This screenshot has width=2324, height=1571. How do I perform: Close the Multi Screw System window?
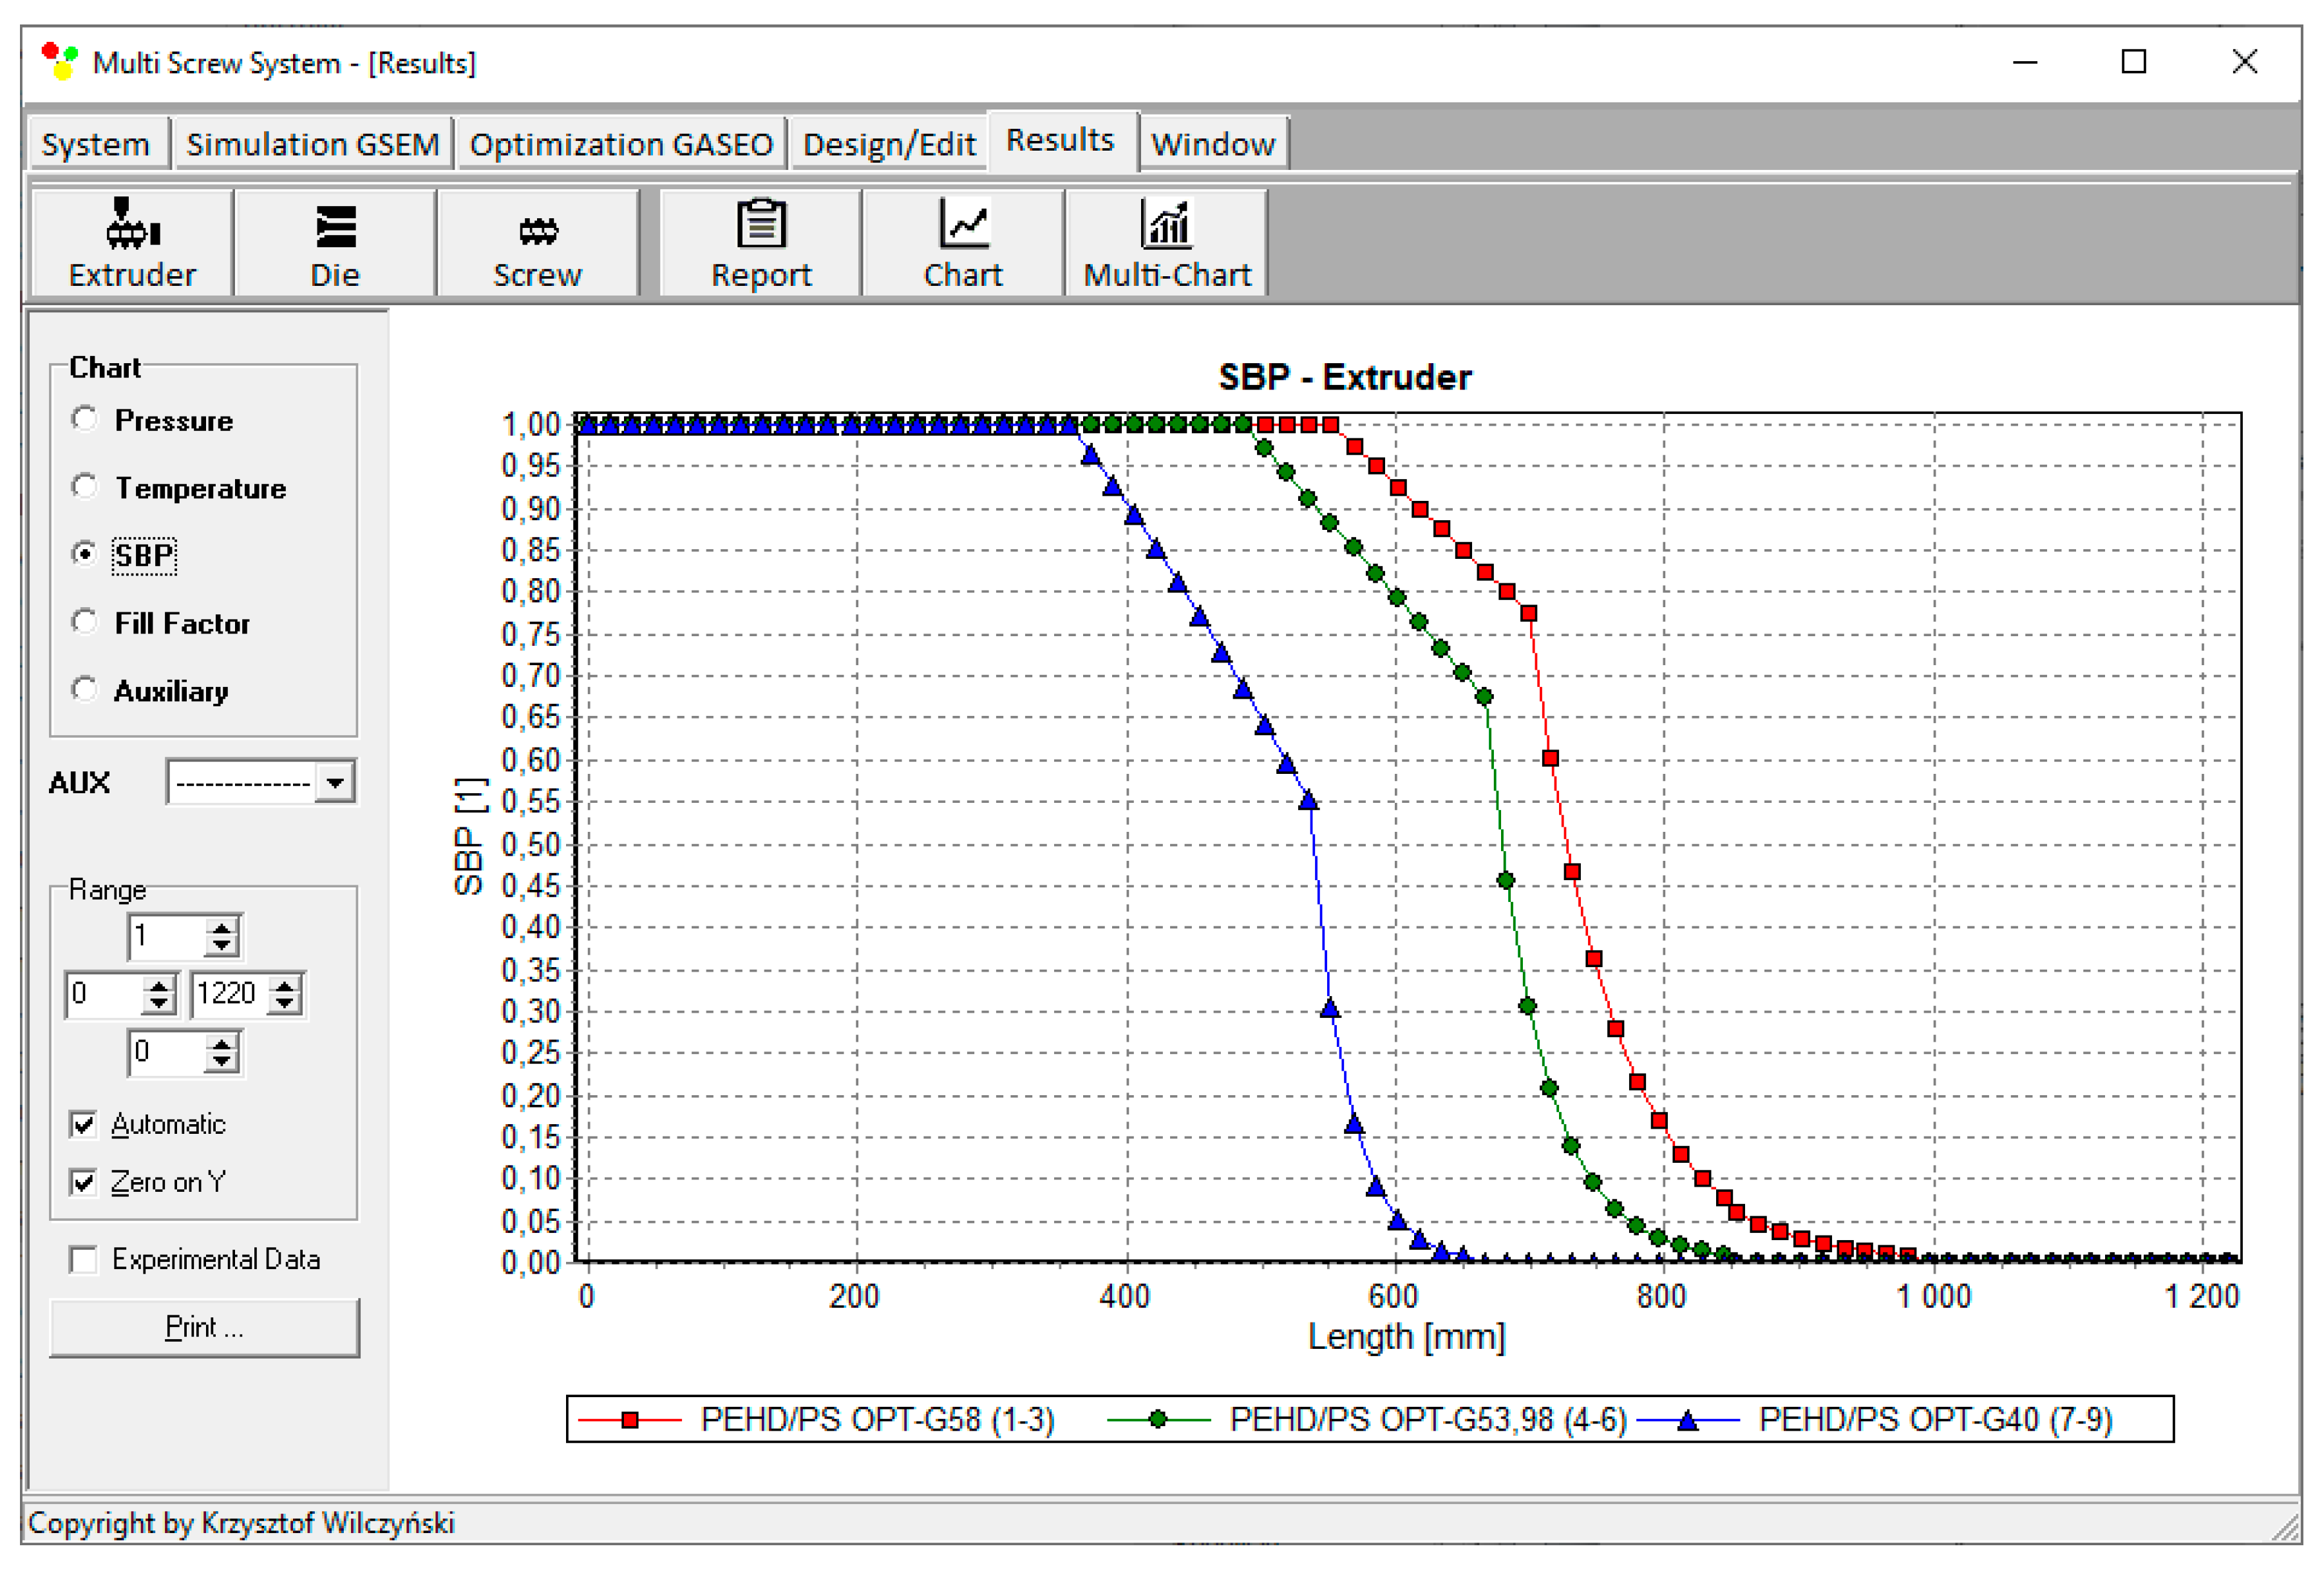[2245, 62]
